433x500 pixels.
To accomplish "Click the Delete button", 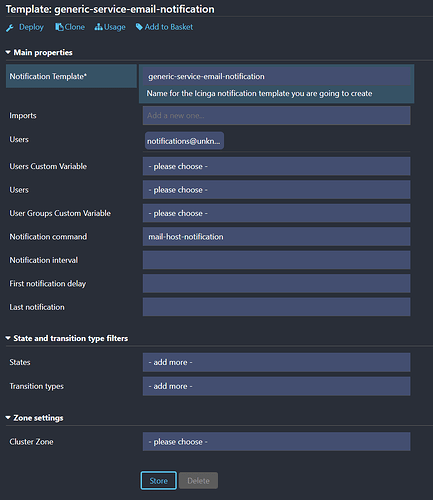I will [x=198, y=481].
